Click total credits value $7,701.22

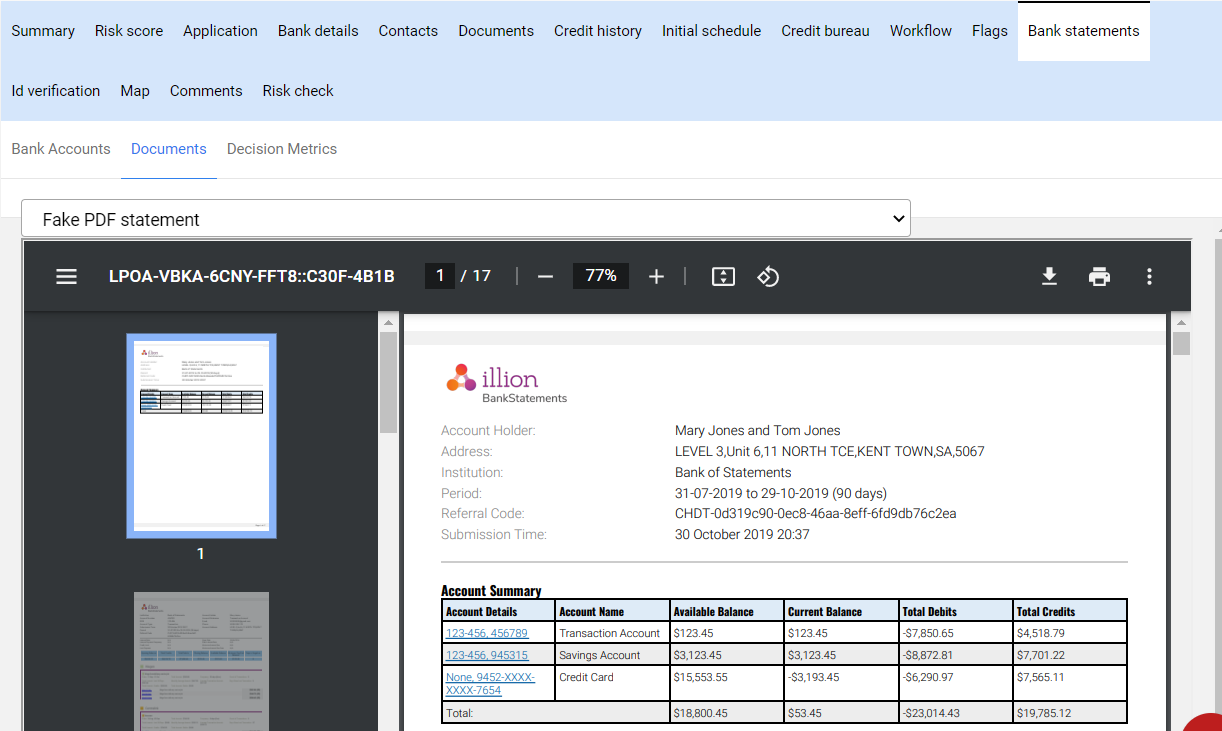[1041, 655]
